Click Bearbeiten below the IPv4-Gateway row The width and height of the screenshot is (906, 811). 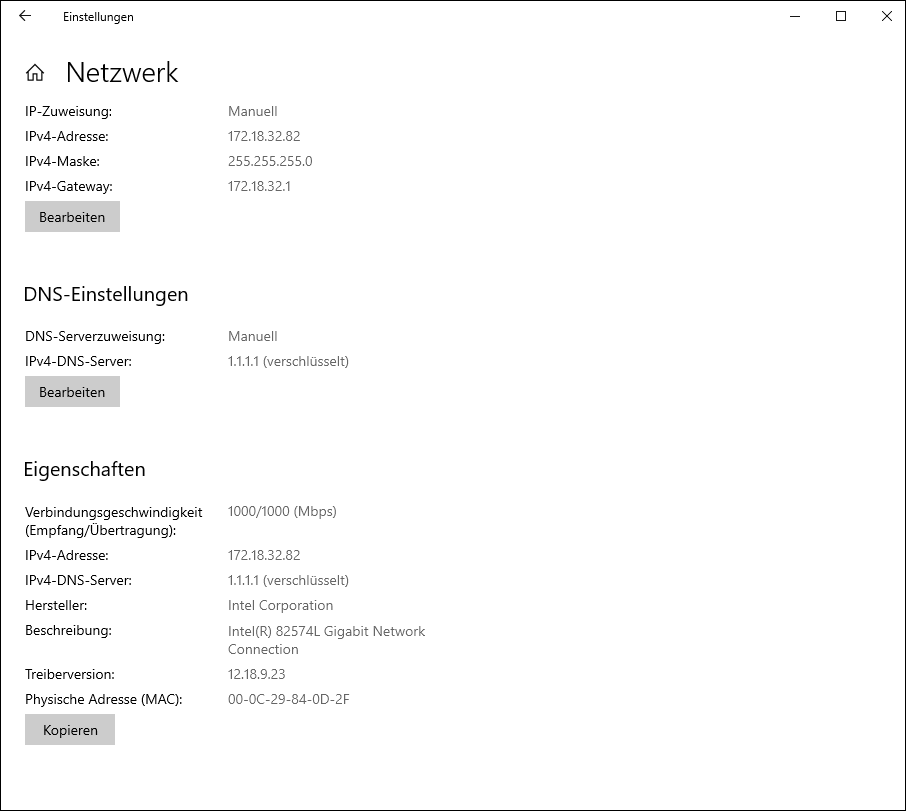pos(72,217)
